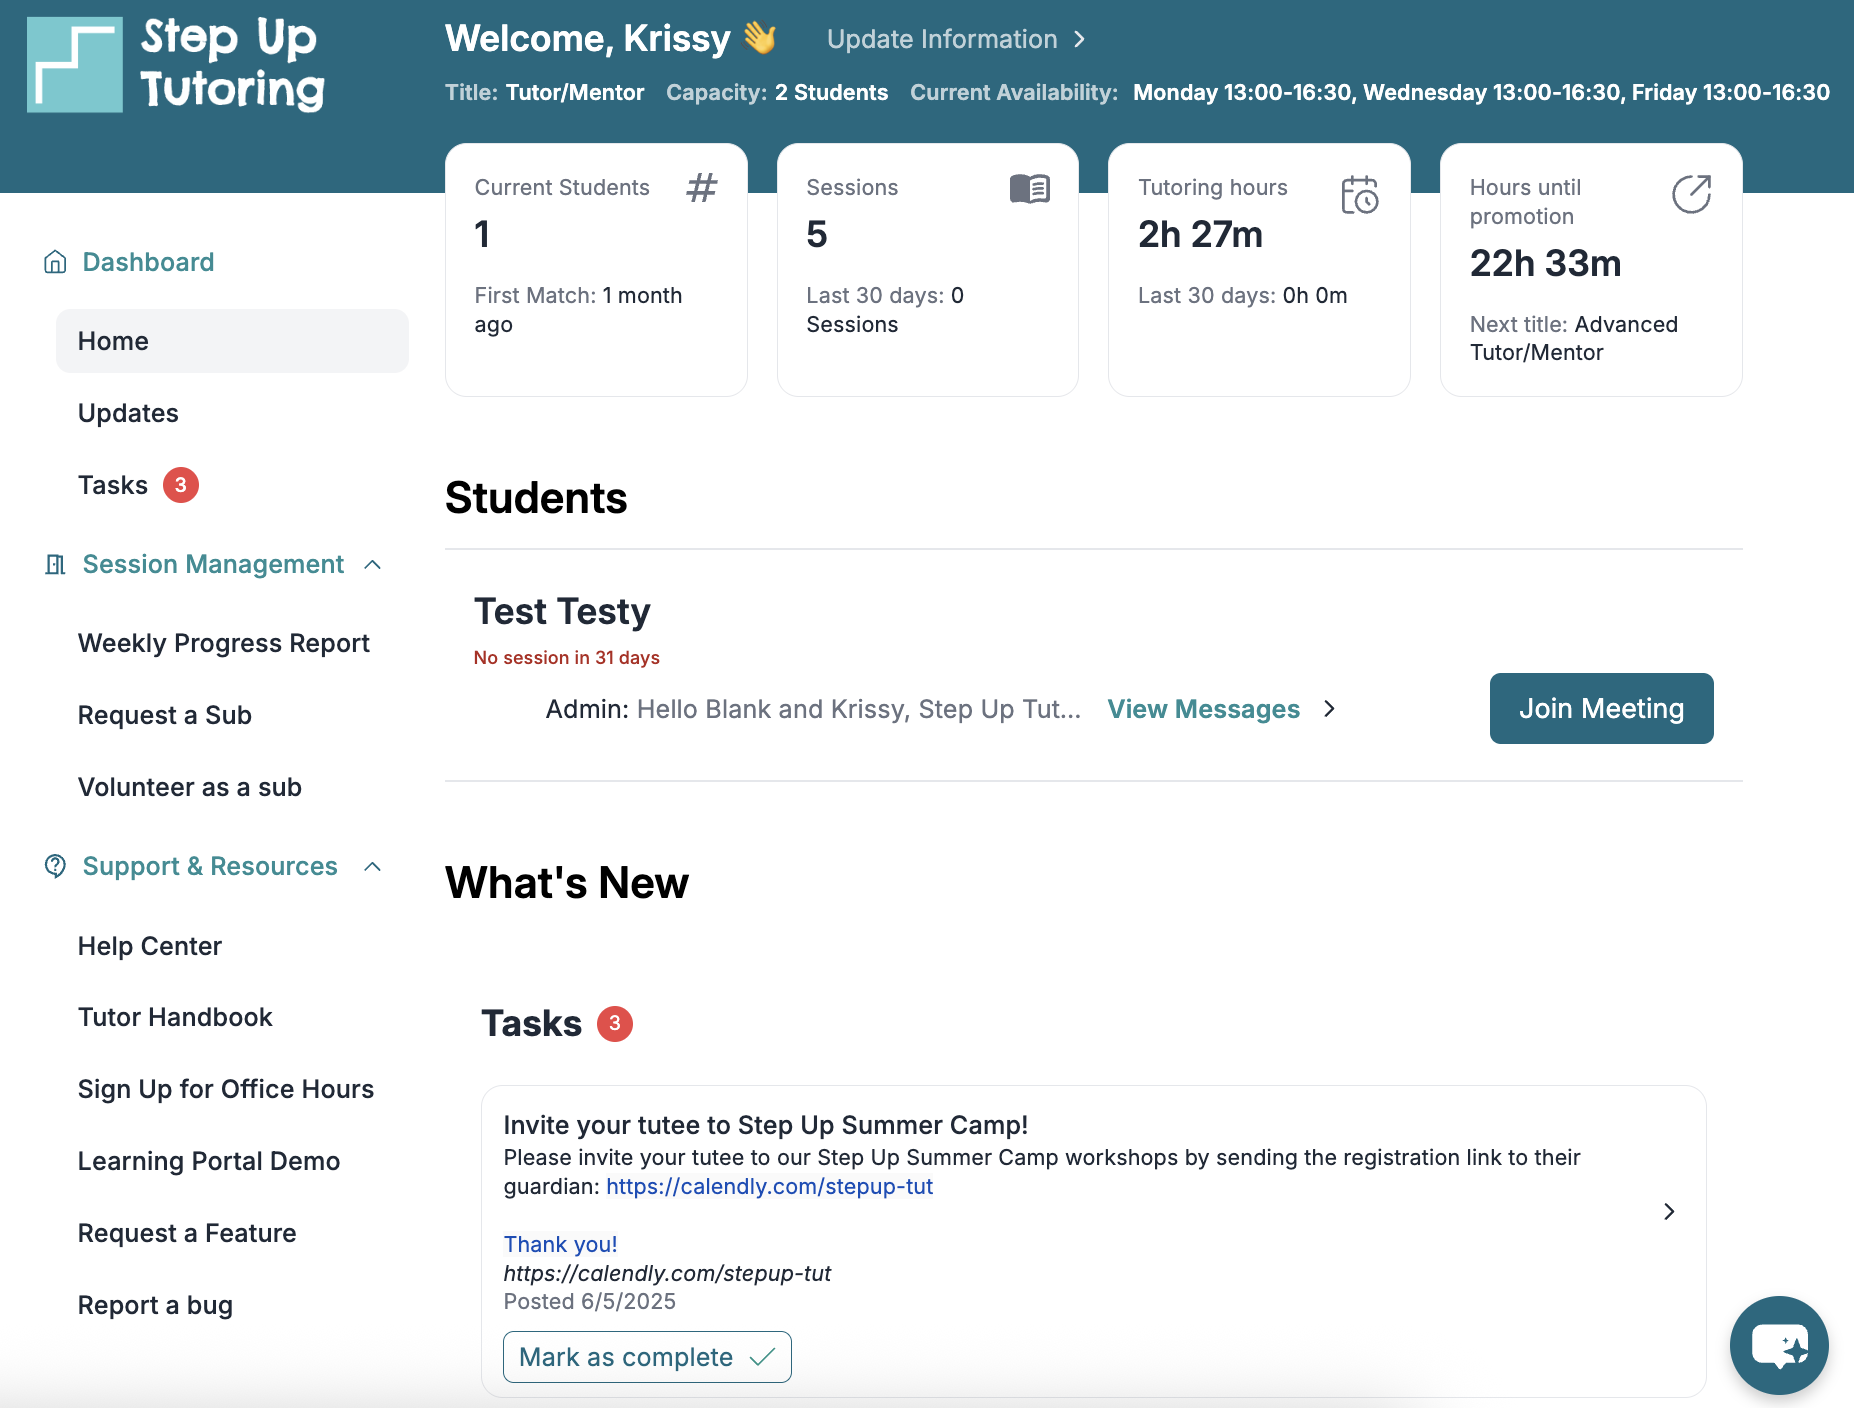
Task: Click the Join Meeting button
Action: pyautogui.click(x=1601, y=708)
